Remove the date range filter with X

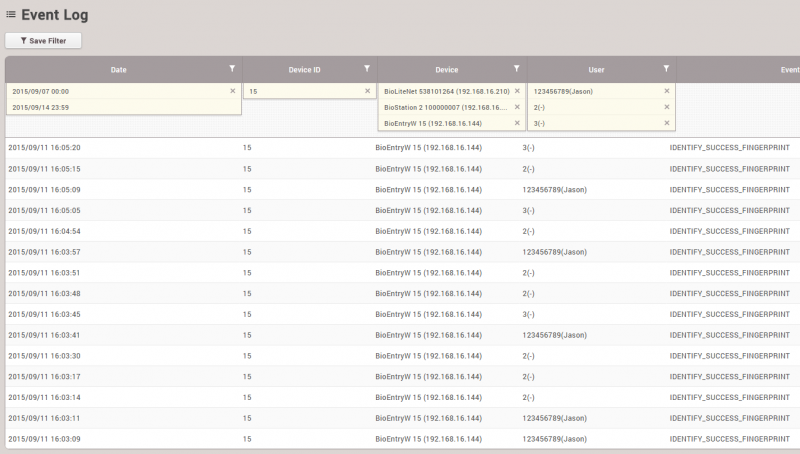(x=233, y=91)
